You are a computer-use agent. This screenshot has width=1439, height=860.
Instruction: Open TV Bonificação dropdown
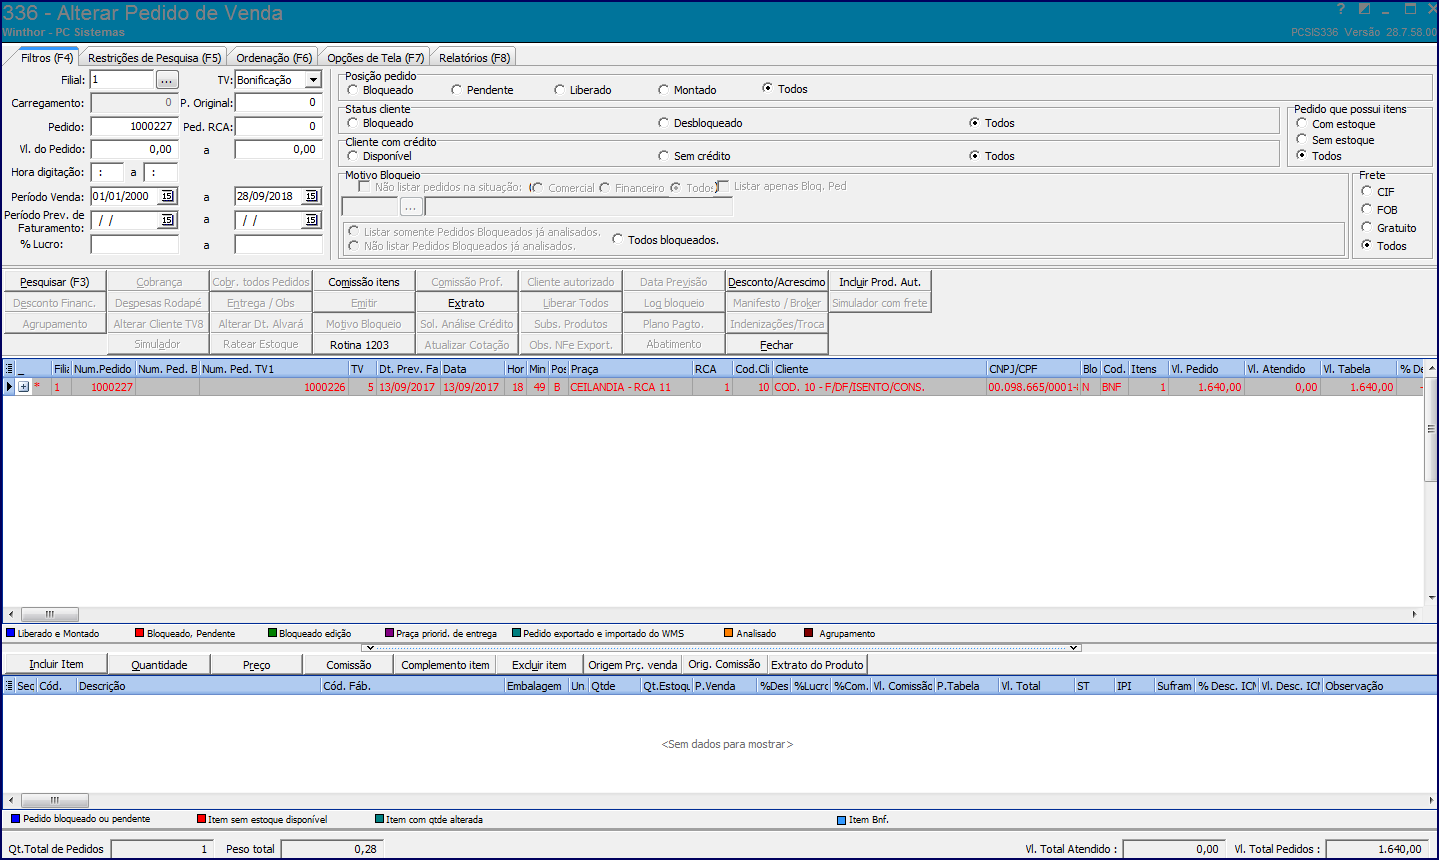(x=313, y=80)
